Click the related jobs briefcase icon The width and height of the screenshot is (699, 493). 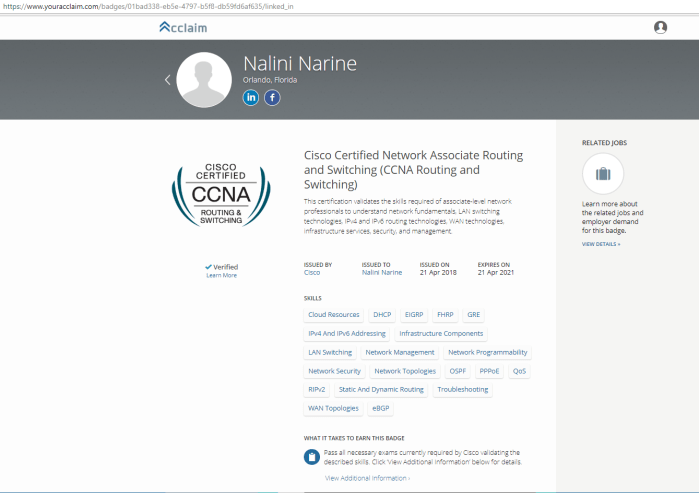click(602, 174)
